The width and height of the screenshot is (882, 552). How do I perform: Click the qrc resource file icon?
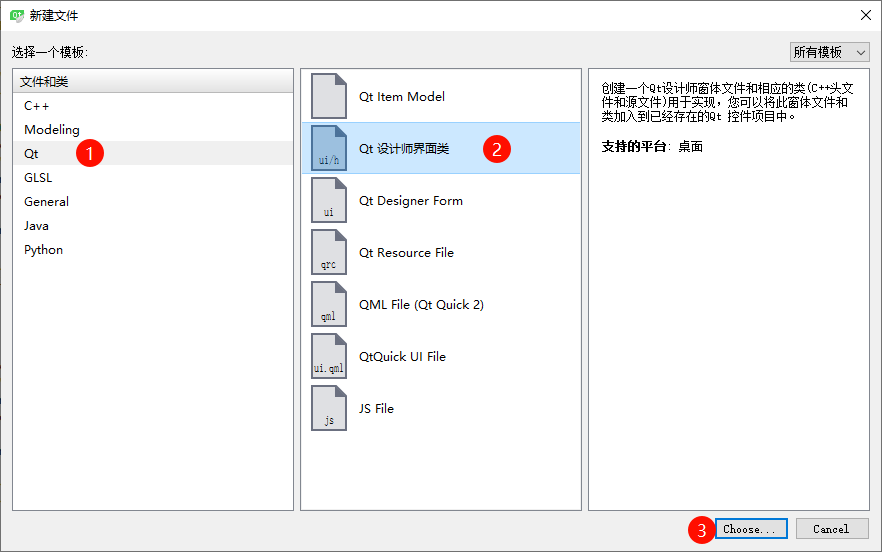tap(329, 252)
